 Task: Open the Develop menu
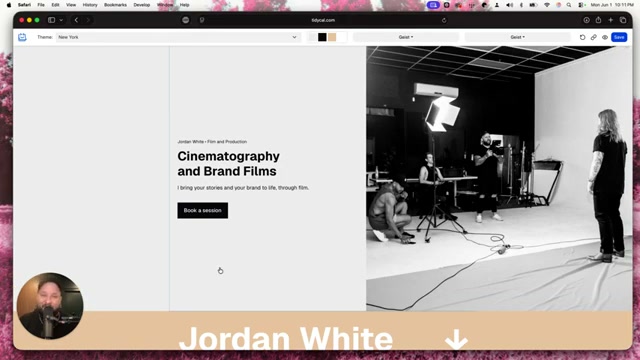click(x=142, y=5)
